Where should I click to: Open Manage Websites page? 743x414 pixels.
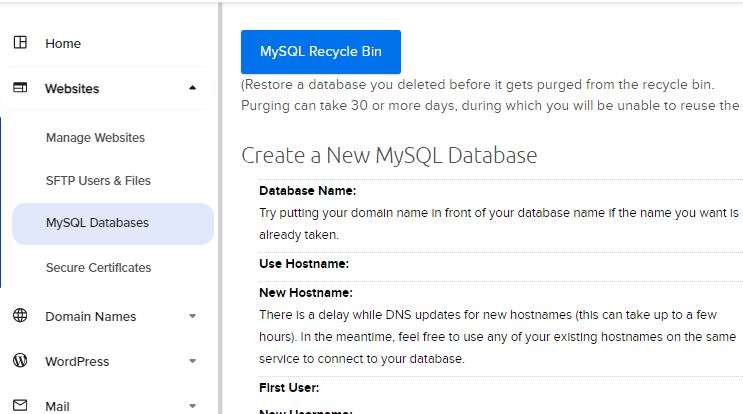point(95,138)
